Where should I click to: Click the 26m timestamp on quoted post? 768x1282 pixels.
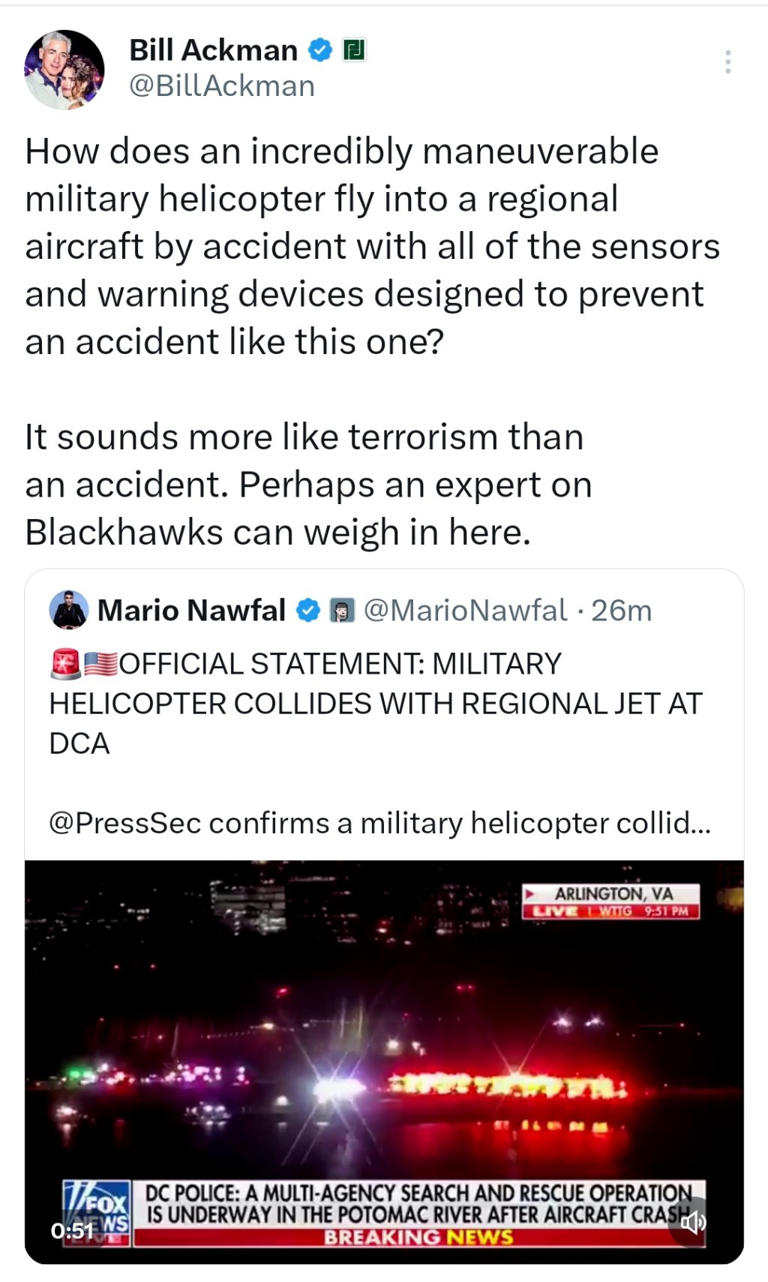tap(622, 609)
